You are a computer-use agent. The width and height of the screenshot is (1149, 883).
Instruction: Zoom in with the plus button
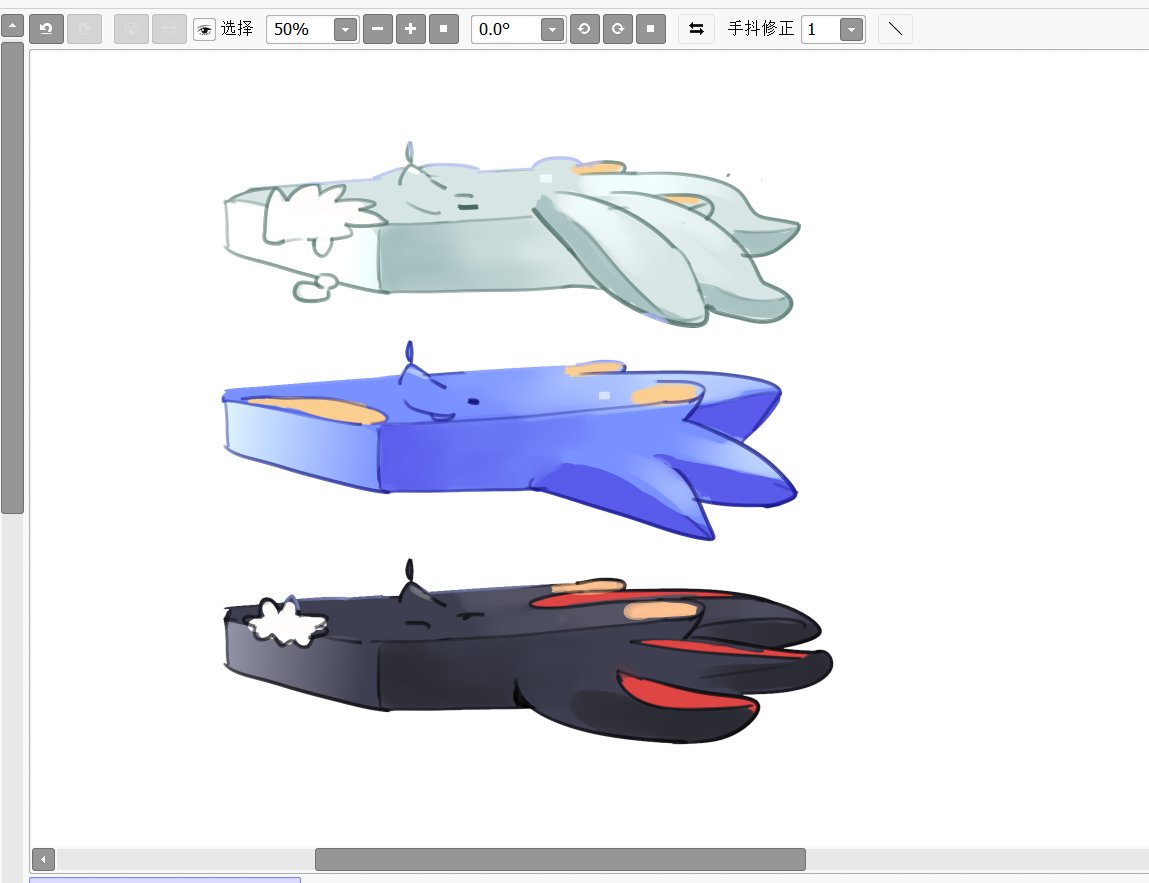411,29
